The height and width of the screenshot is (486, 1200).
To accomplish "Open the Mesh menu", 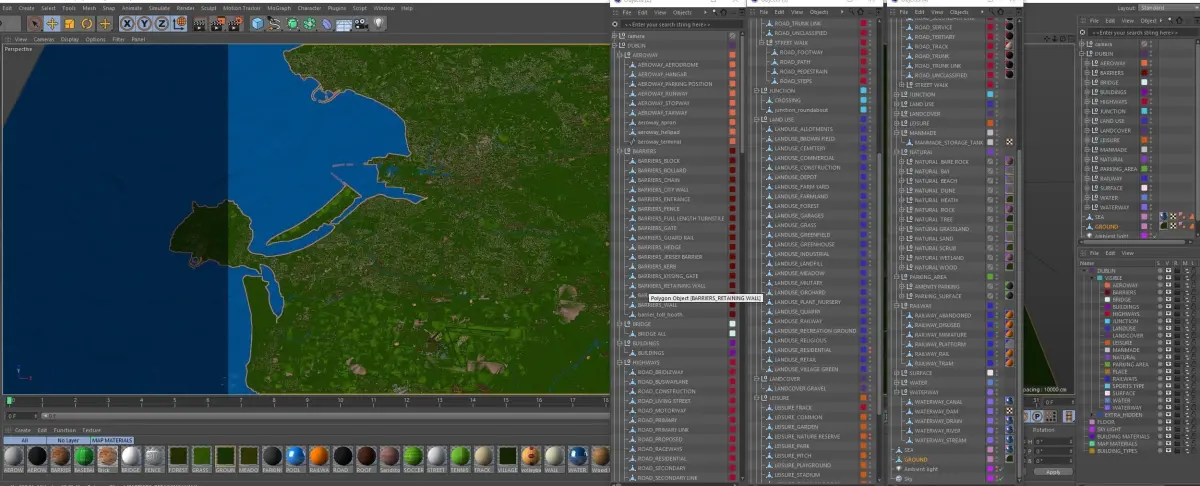I will click(89, 8).
